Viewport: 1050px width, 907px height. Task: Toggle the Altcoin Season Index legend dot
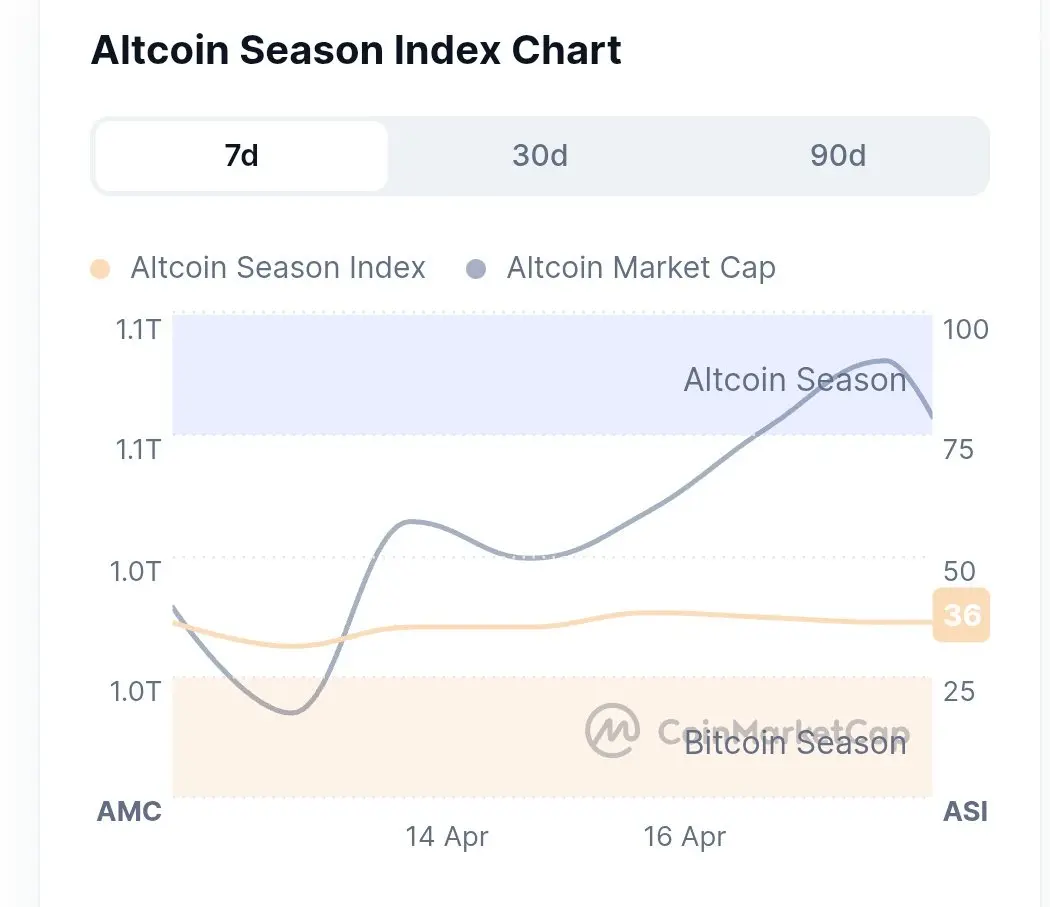(99, 269)
